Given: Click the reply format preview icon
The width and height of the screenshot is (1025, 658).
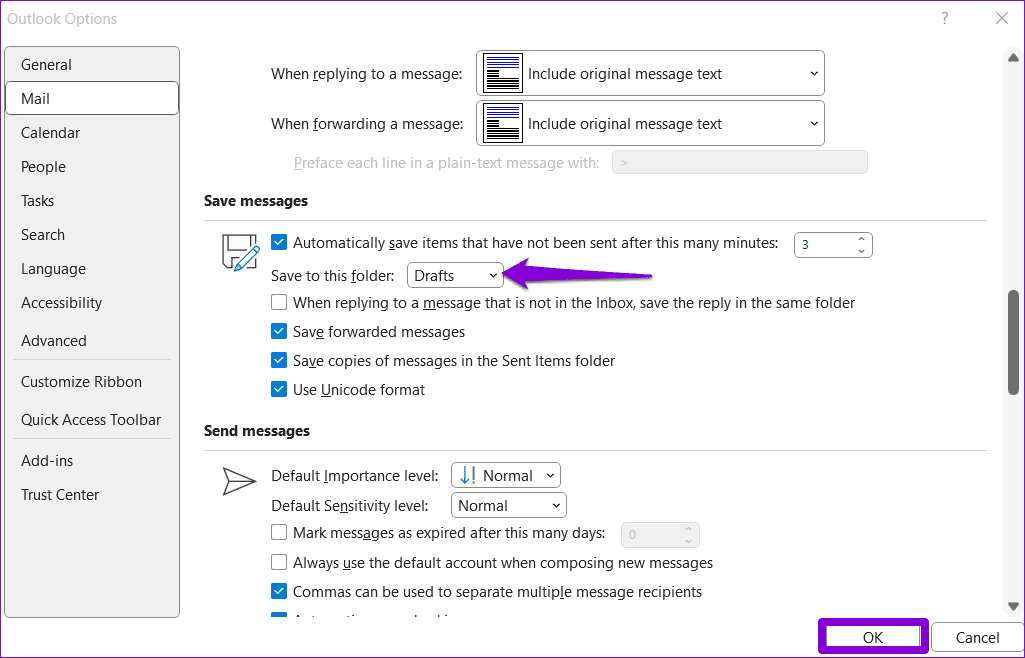Looking at the screenshot, I should 503,73.
